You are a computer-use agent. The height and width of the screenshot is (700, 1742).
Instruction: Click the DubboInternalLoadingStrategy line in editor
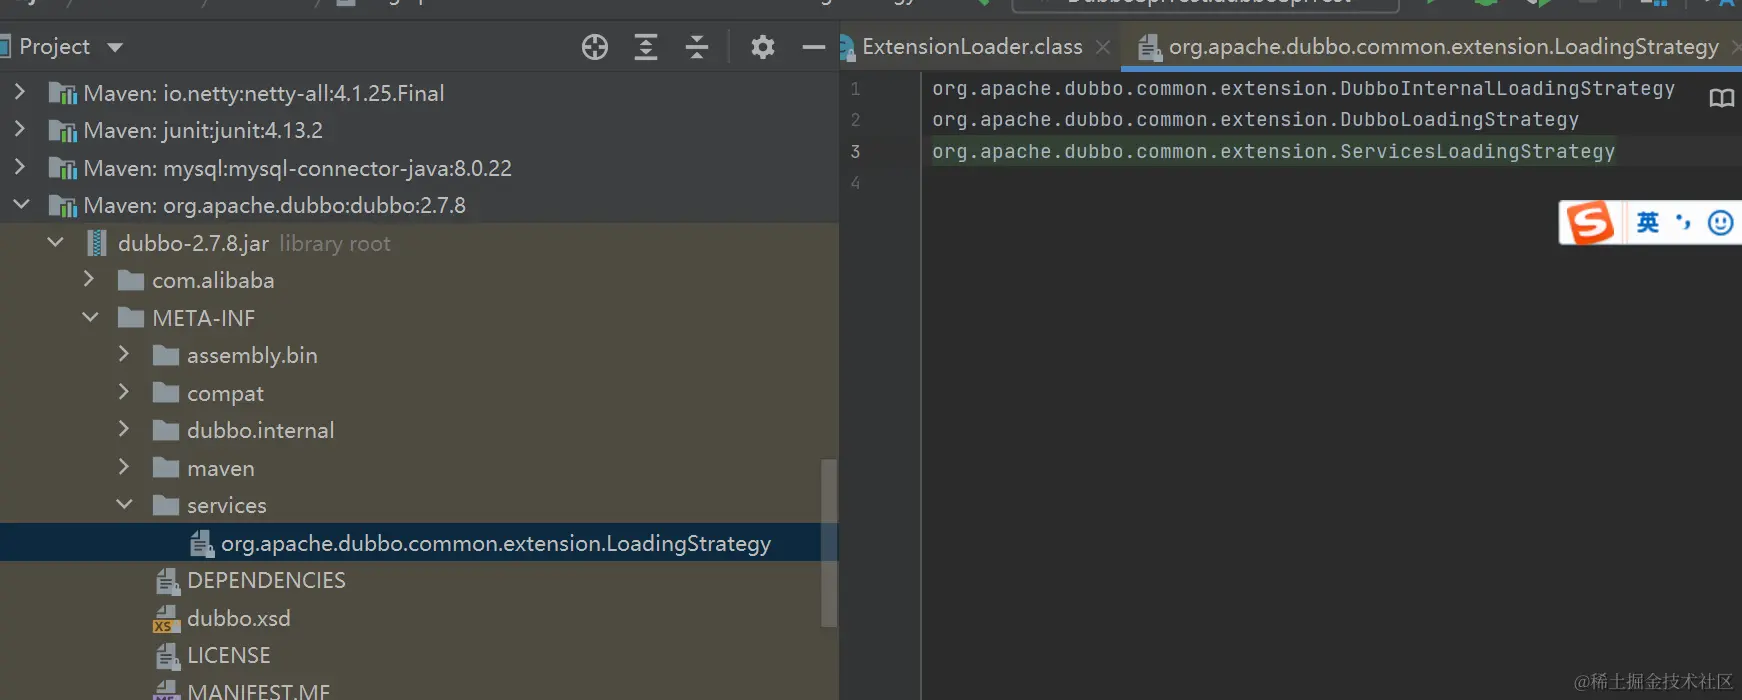pos(1303,88)
